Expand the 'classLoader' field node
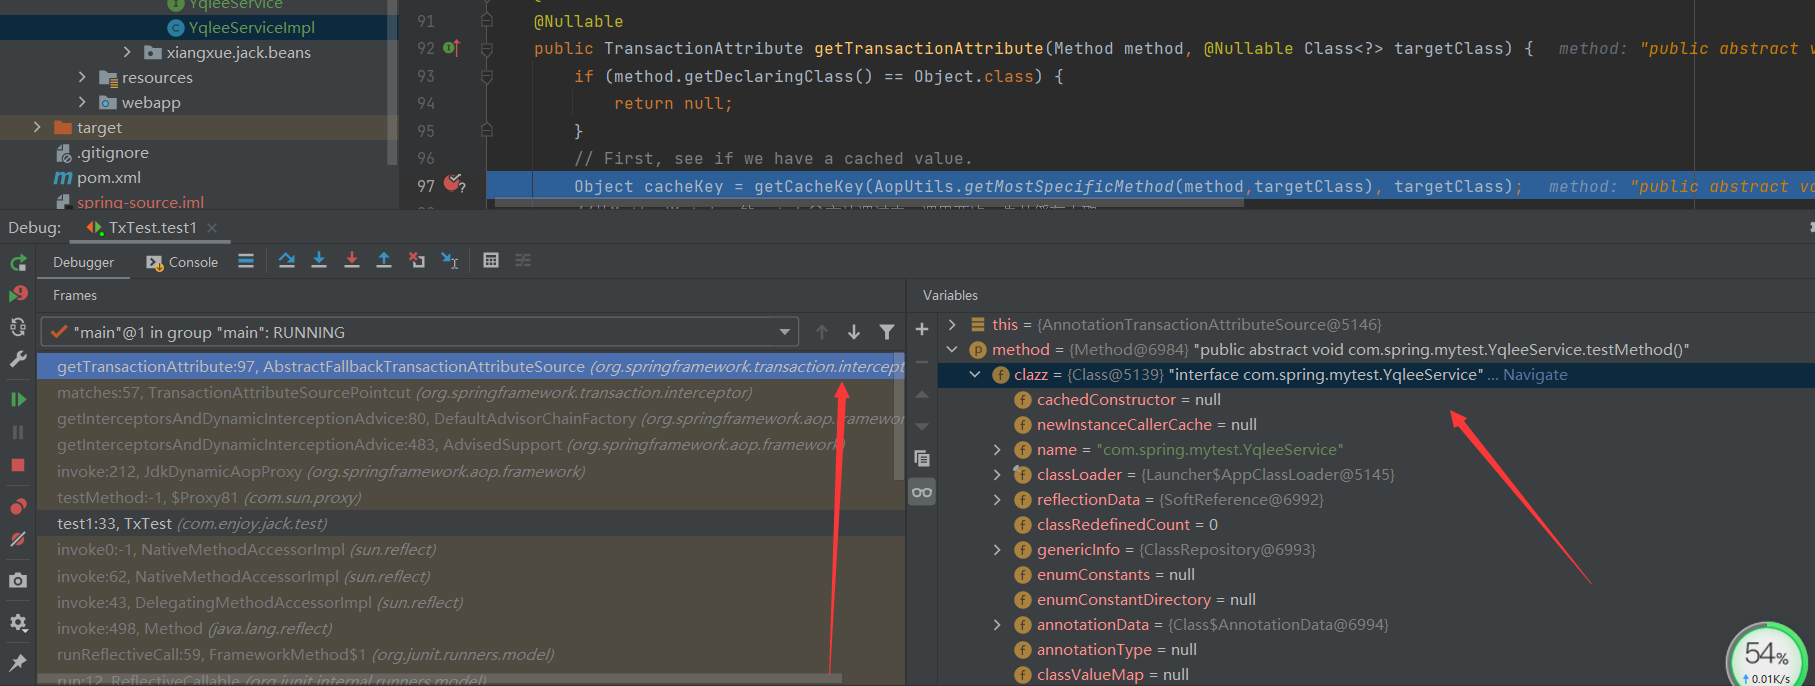 [997, 474]
